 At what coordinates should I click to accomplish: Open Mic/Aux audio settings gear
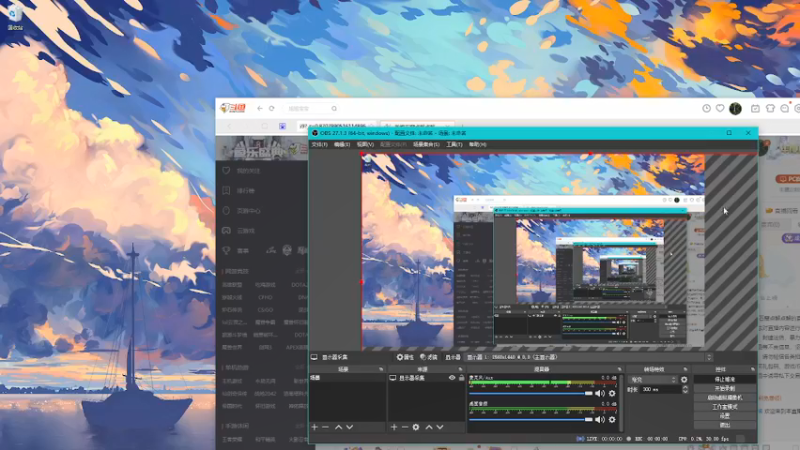(612, 393)
